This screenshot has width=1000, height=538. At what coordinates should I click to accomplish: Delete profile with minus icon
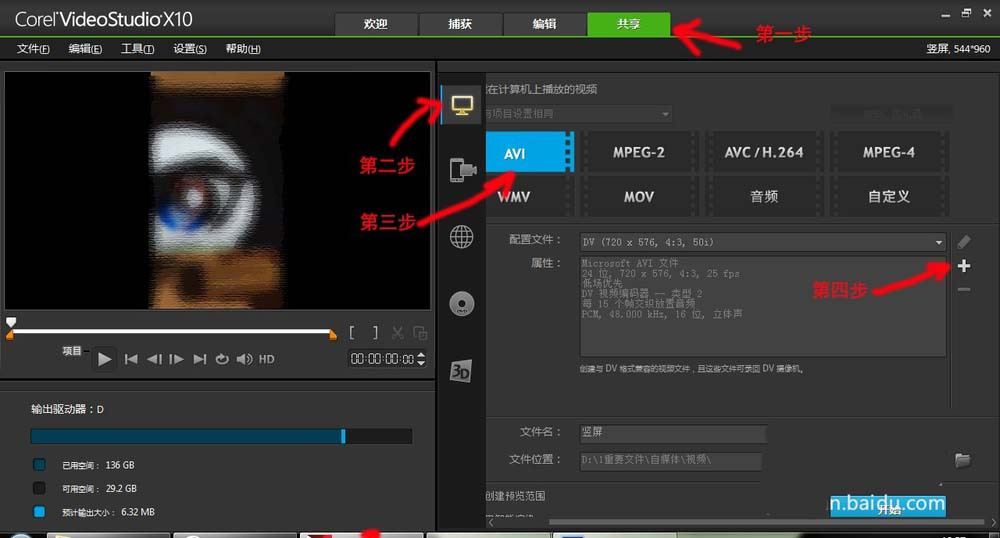(x=964, y=289)
